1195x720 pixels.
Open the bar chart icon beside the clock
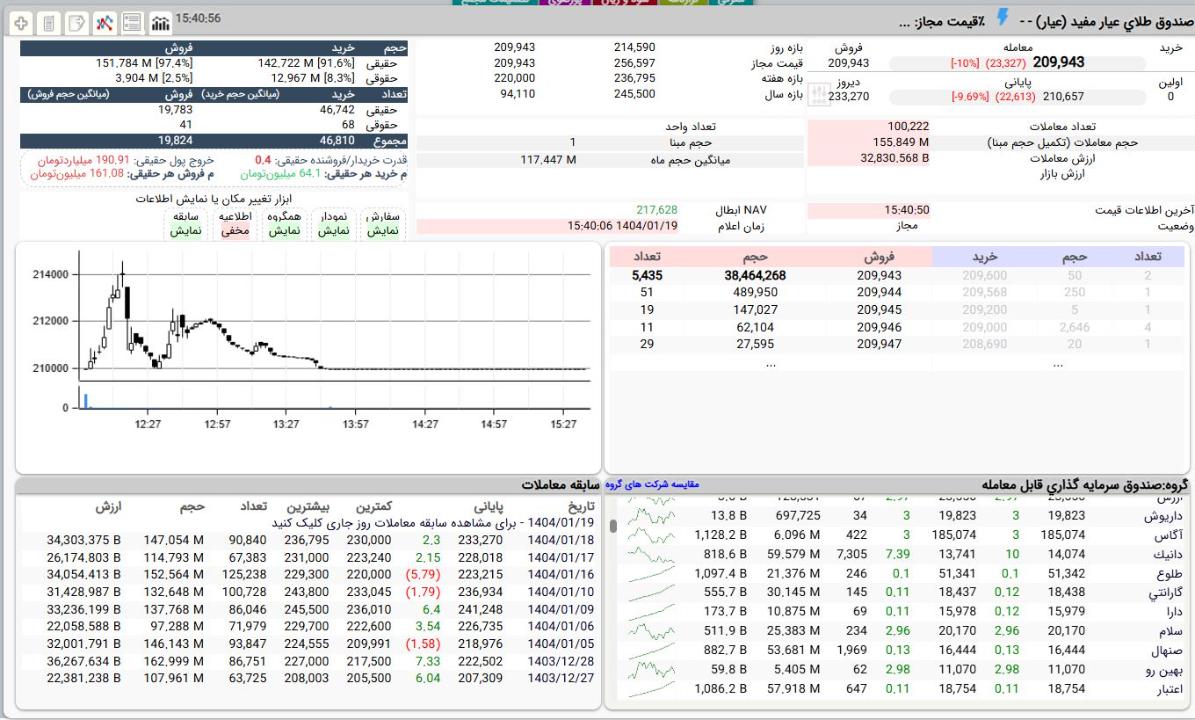click(160, 21)
